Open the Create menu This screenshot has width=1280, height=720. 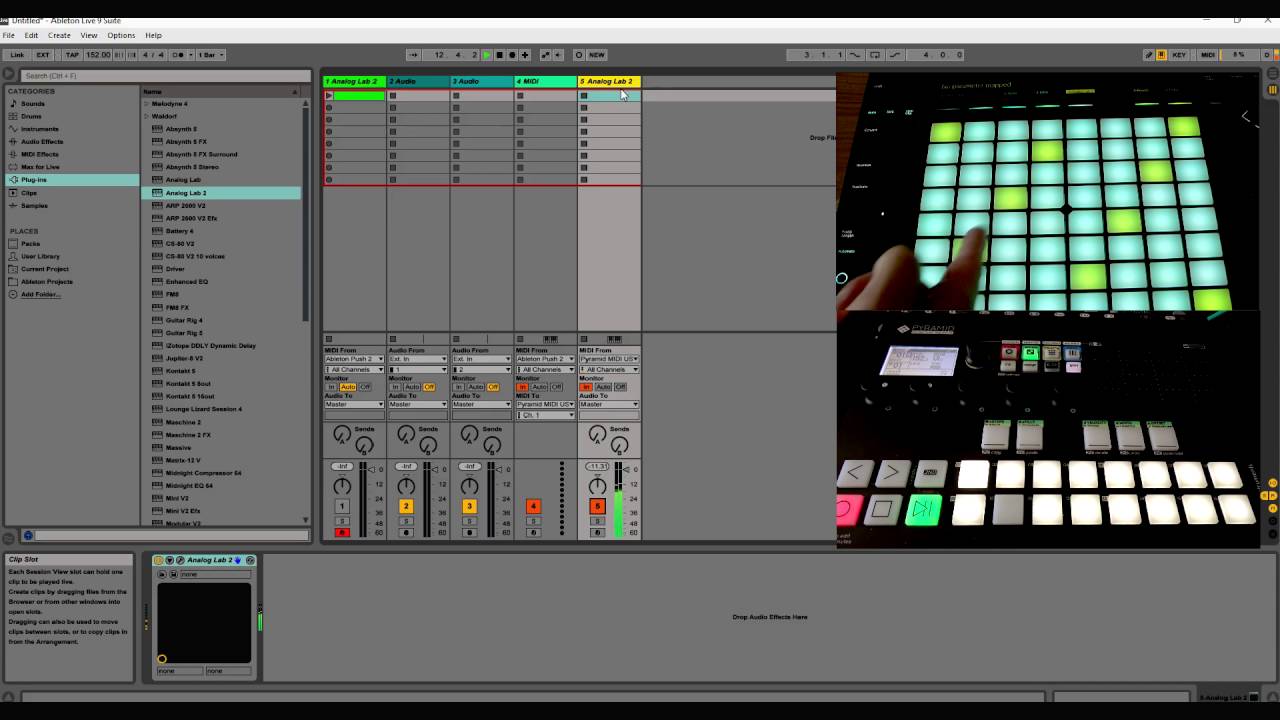click(59, 35)
